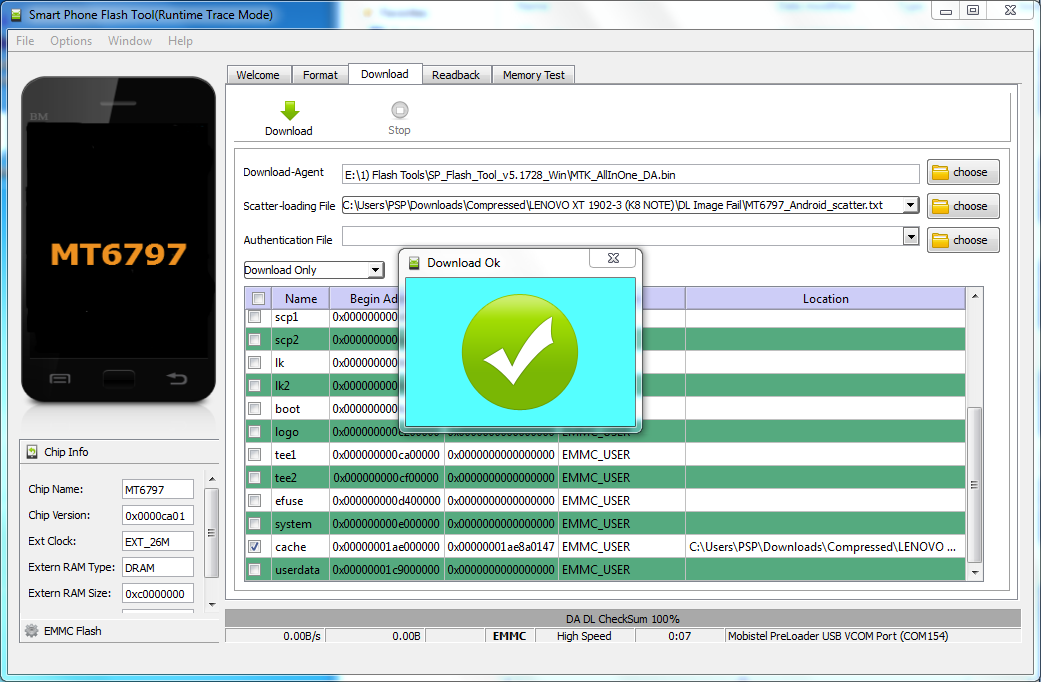Click the Extern RAM Size field
This screenshot has height=682, width=1041.
(158, 593)
